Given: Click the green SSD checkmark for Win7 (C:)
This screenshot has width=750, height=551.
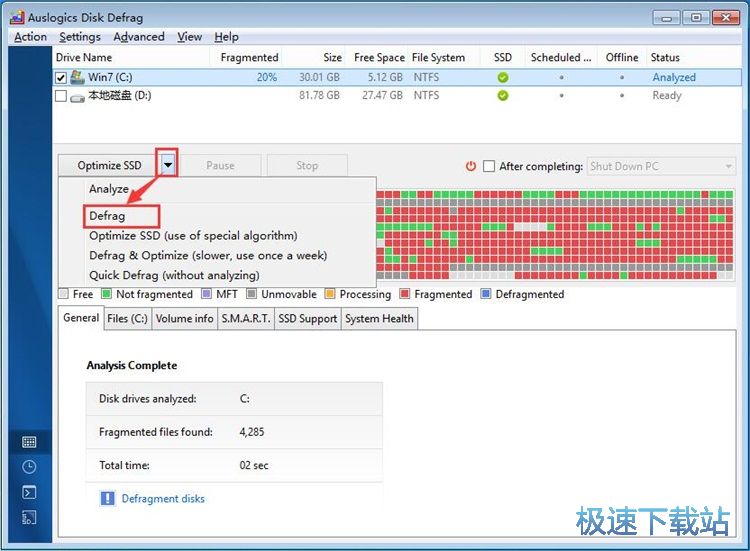Looking at the screenshot, I should [x=503, y=77].
